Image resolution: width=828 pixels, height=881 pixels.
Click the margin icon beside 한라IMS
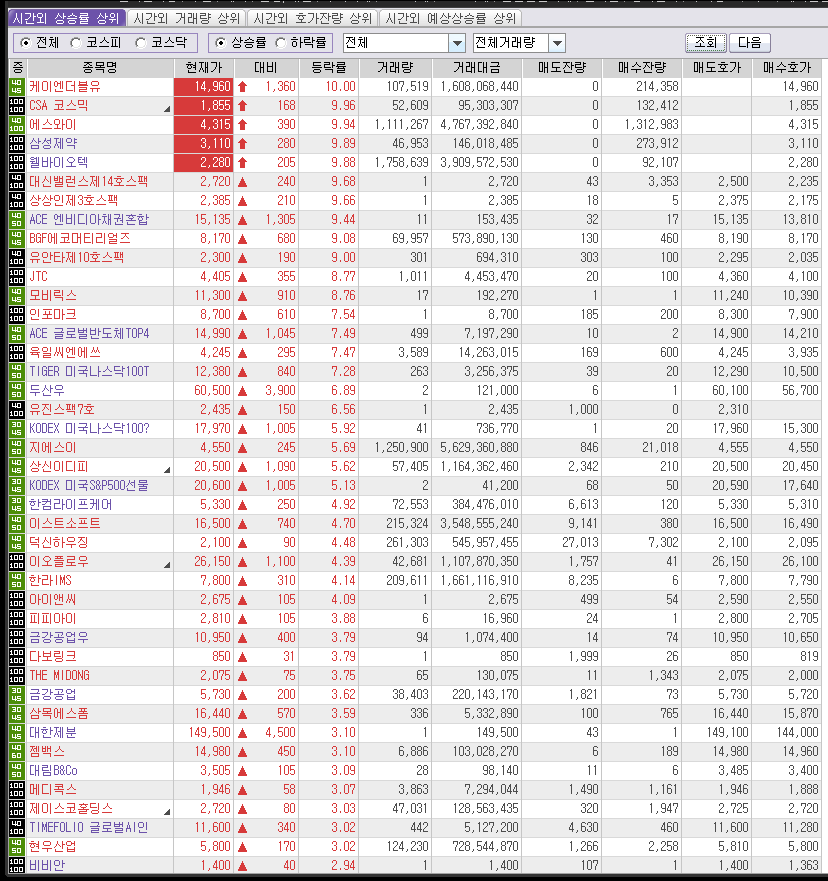pyautogui.click(x=16, y=580)
